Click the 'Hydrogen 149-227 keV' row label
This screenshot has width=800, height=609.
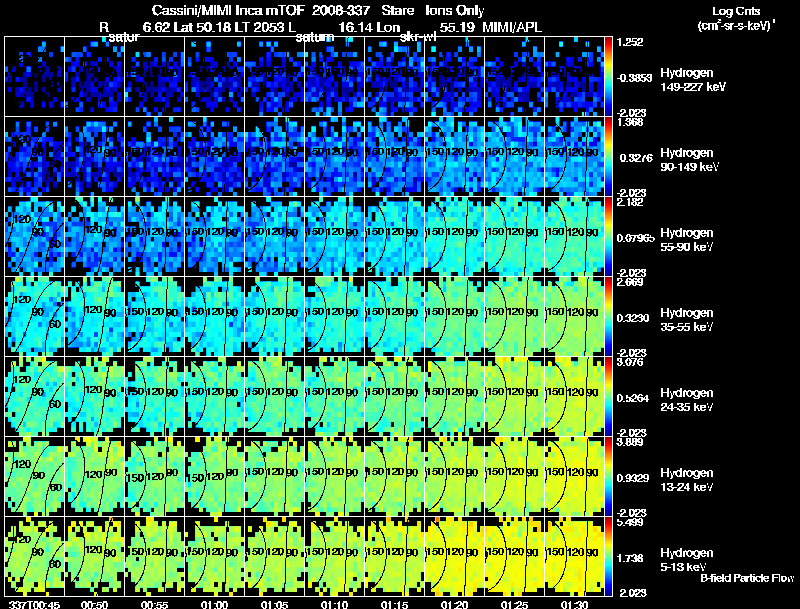[x=692, y=80]
